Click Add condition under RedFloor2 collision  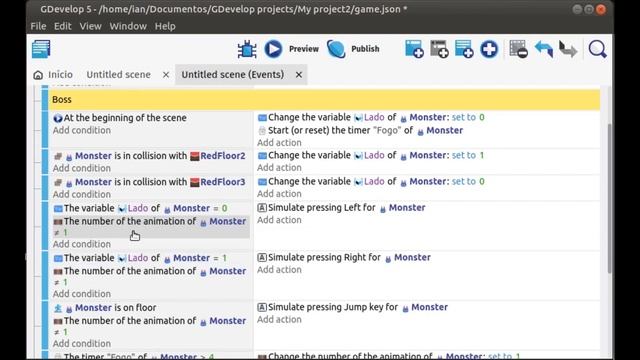82,168
